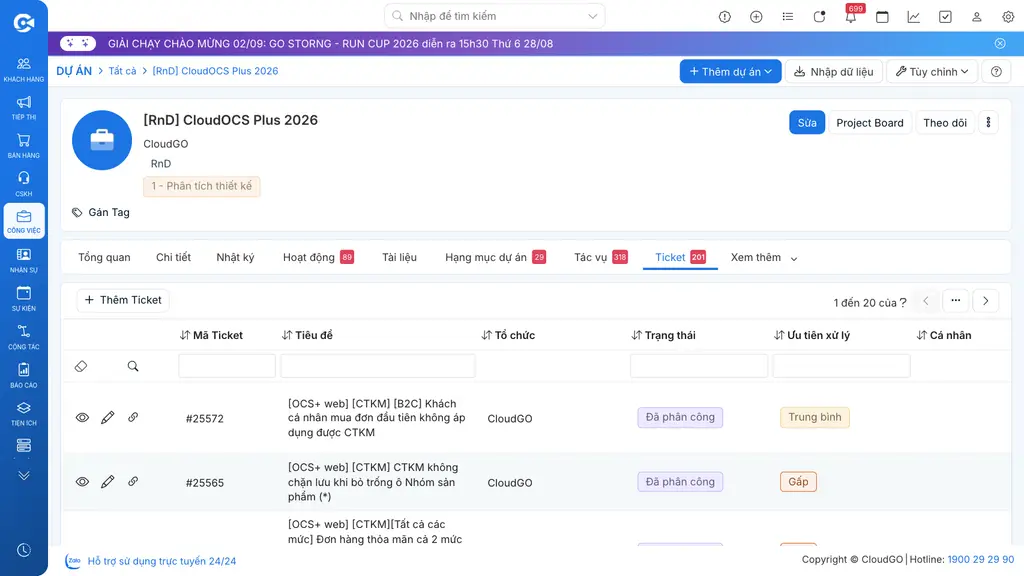This screenshot has height=576, width=1024.
Task: Open the project three-dot more menu
Action: point(988,123)
